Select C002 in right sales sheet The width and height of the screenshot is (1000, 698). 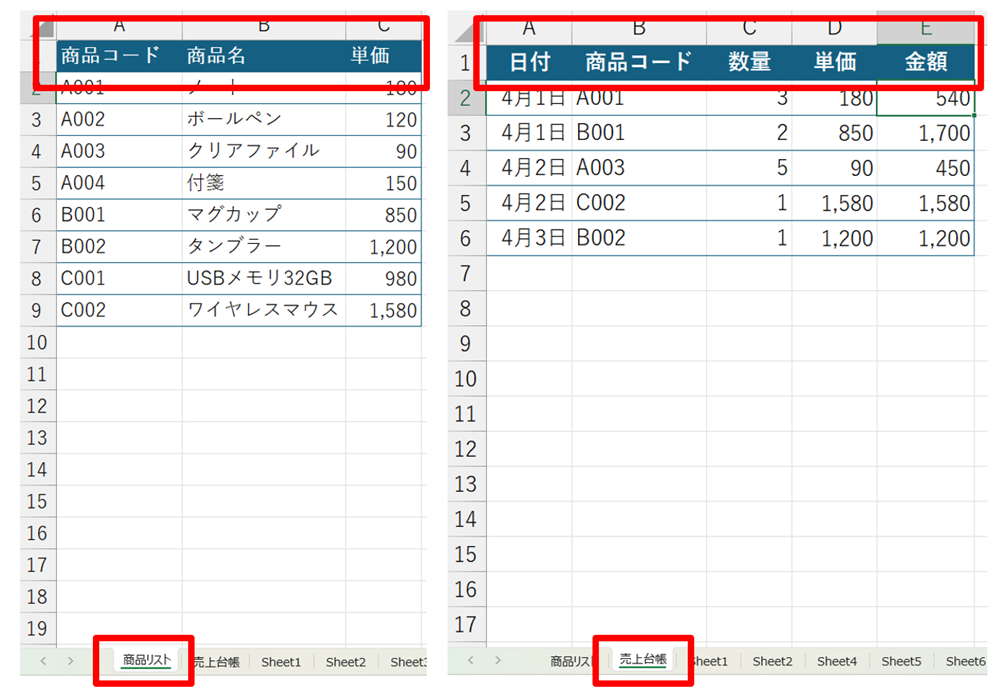point(639,204)
